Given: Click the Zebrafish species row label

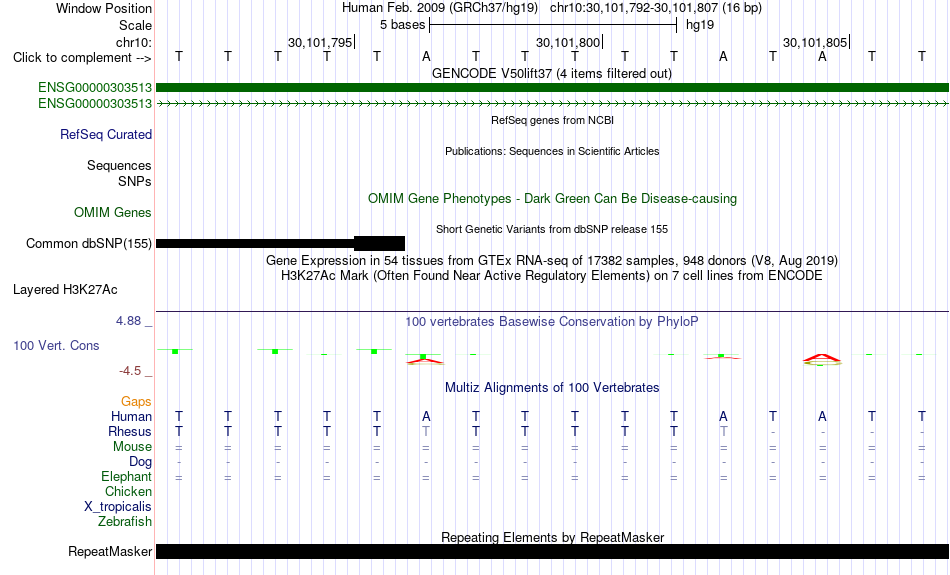Looking at the screenshot, I should tap(125, 521).
